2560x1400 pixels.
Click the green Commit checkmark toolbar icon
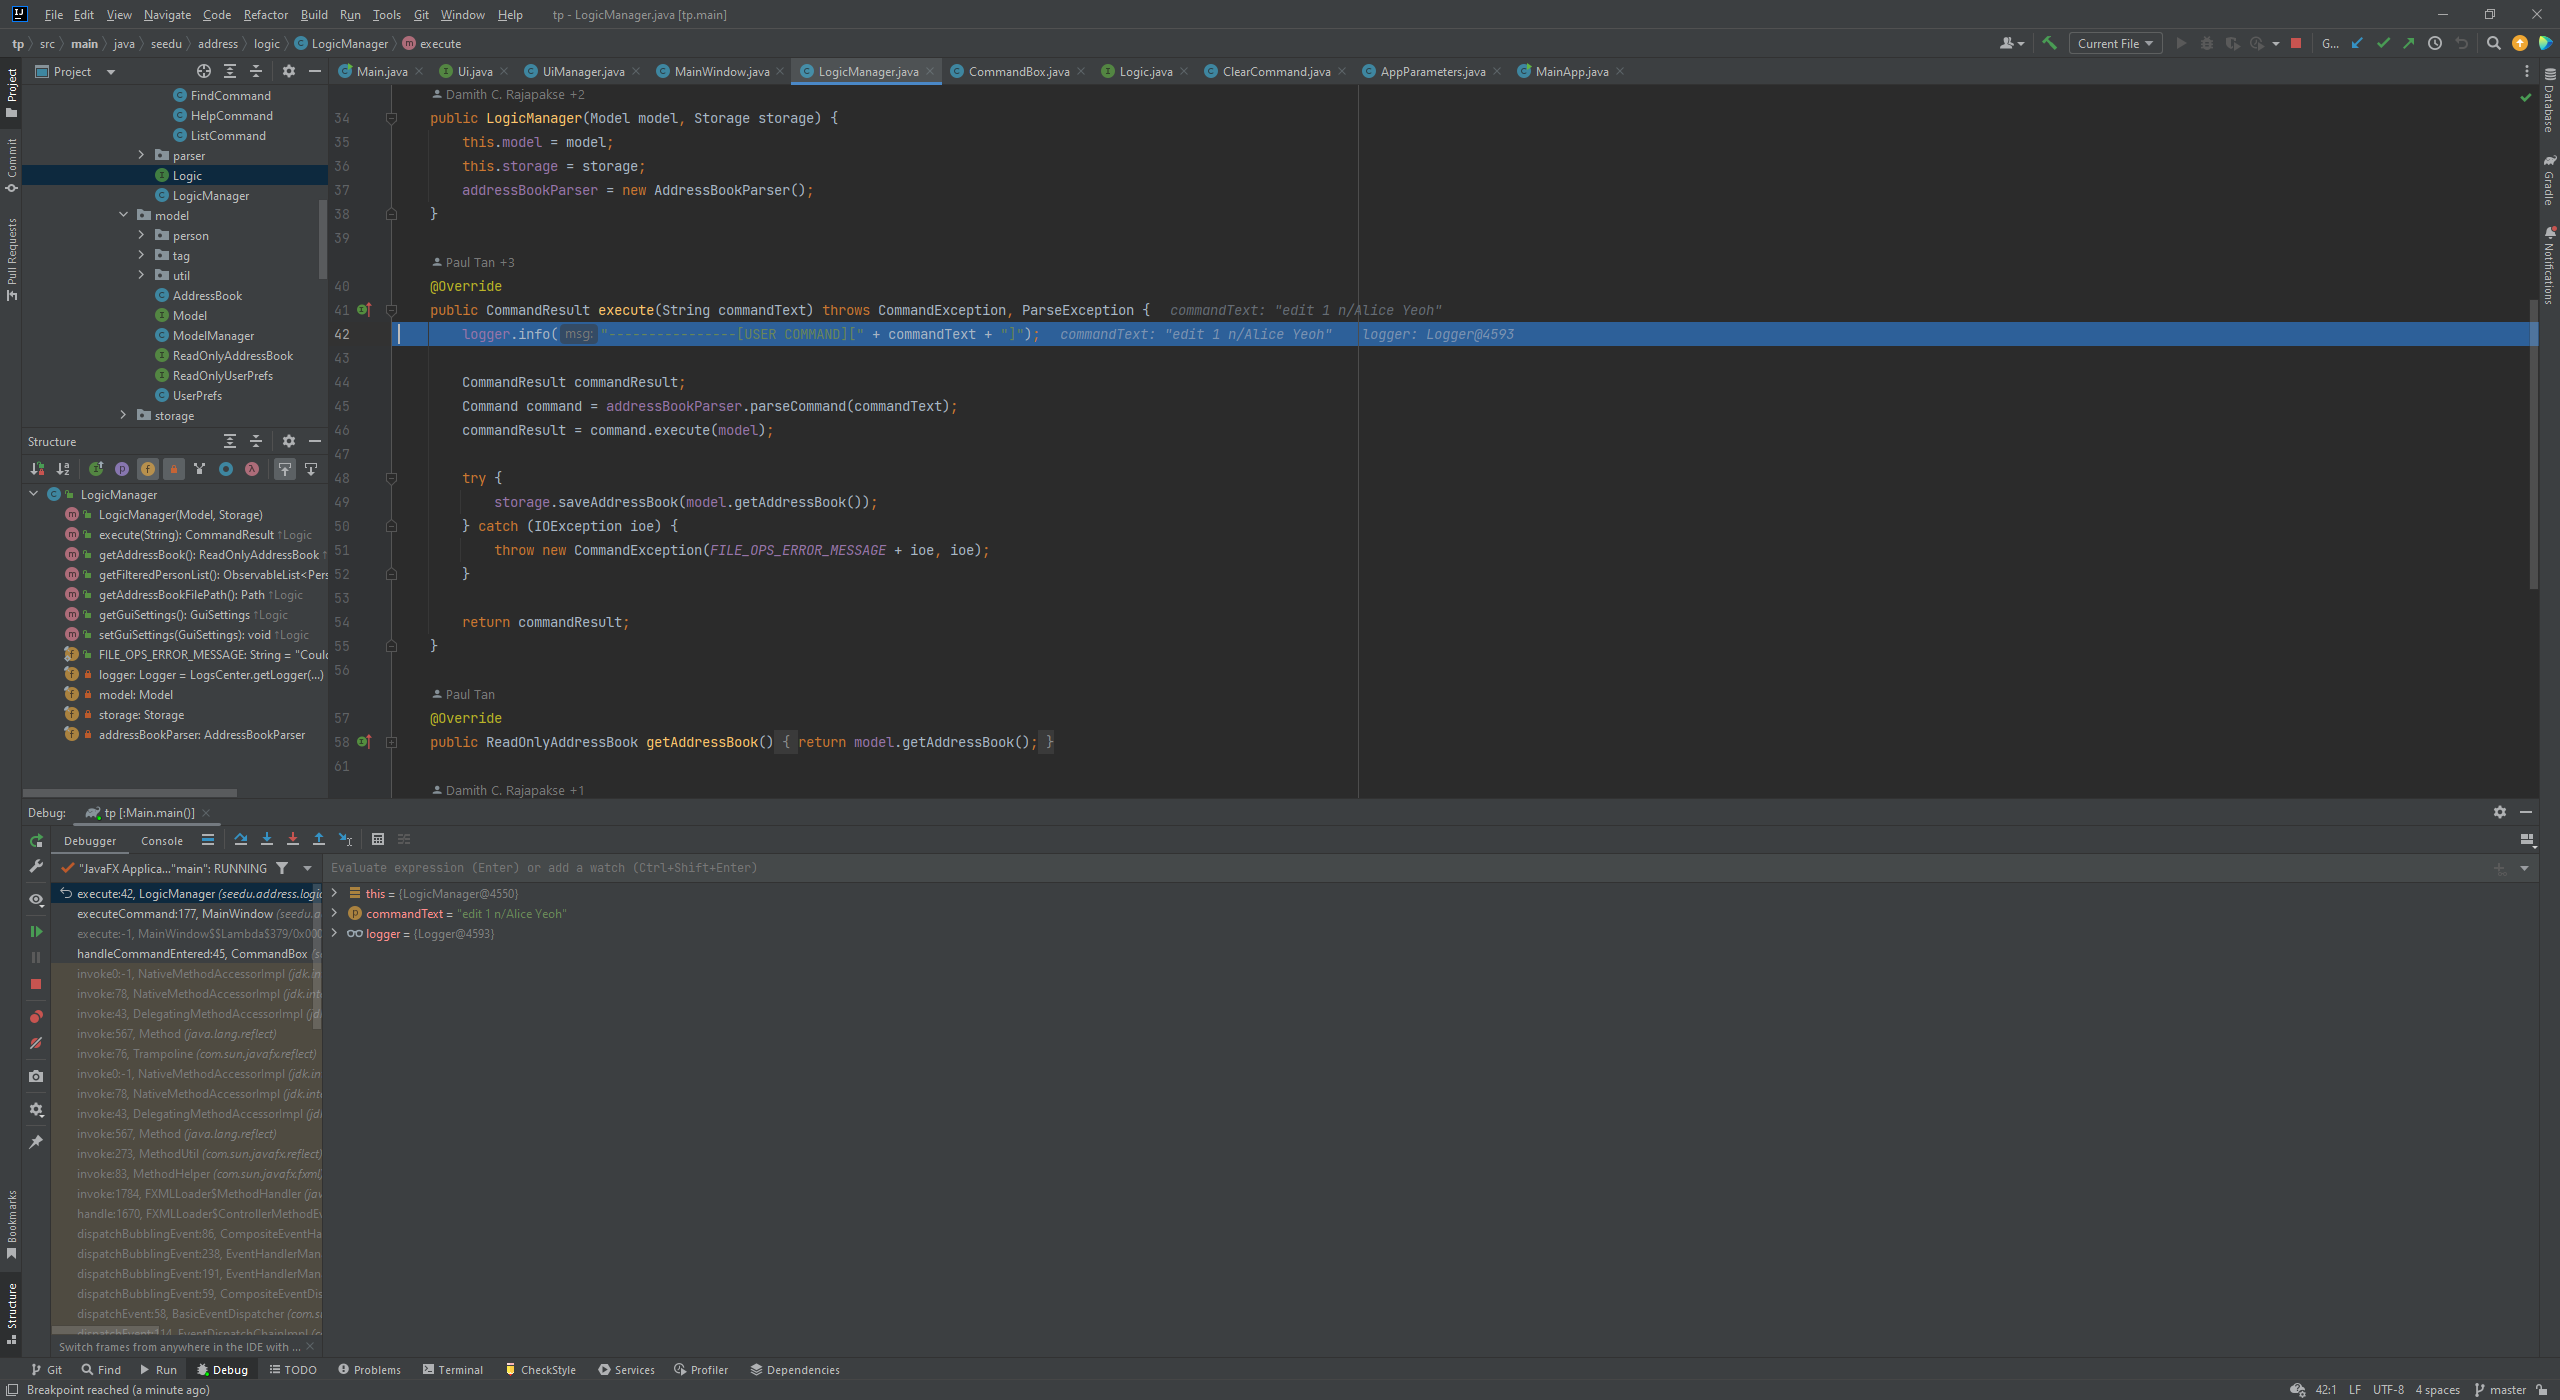coord(2384,43)
